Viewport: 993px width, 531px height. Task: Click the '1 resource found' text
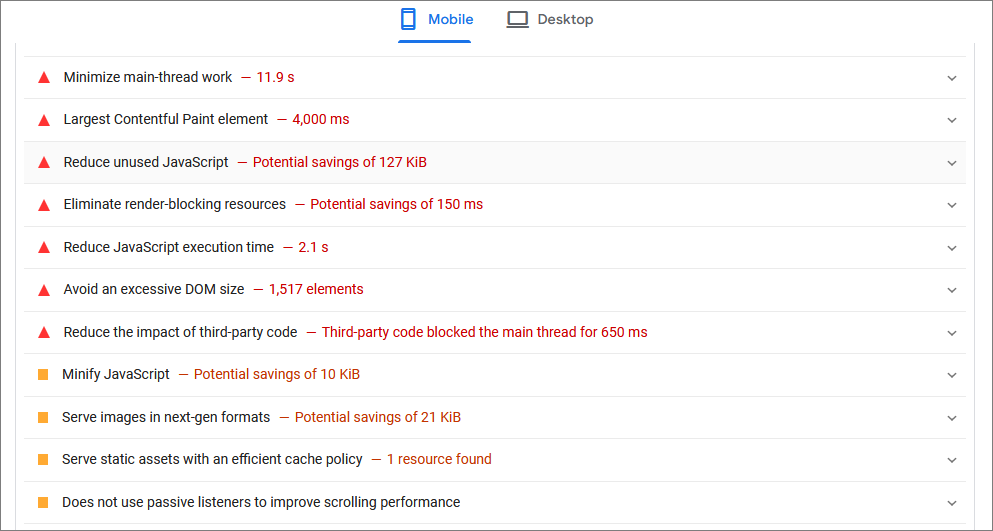pos(439,459)
